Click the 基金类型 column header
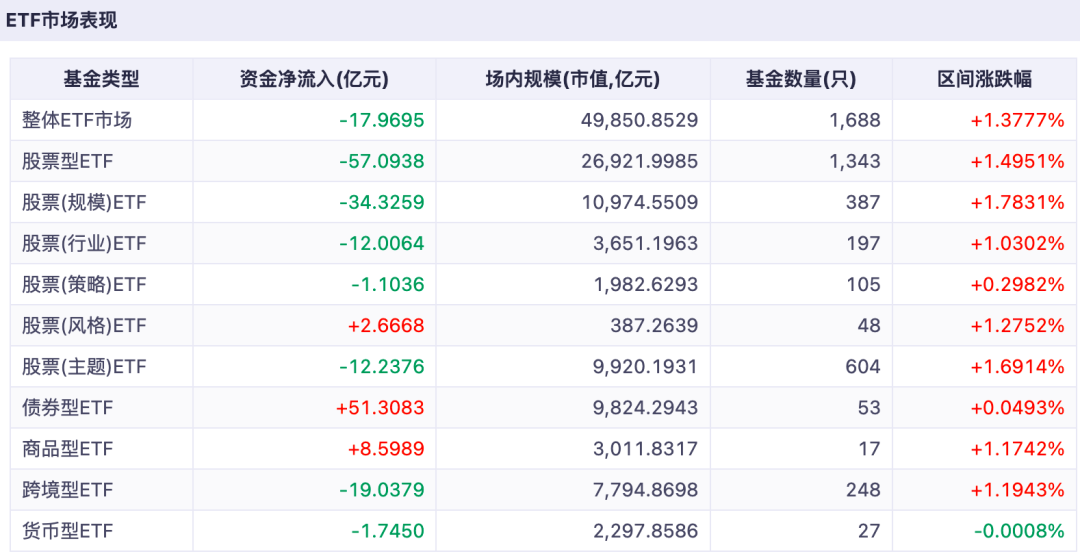This screenshot has height=556, width=1080. click(101, 79)
